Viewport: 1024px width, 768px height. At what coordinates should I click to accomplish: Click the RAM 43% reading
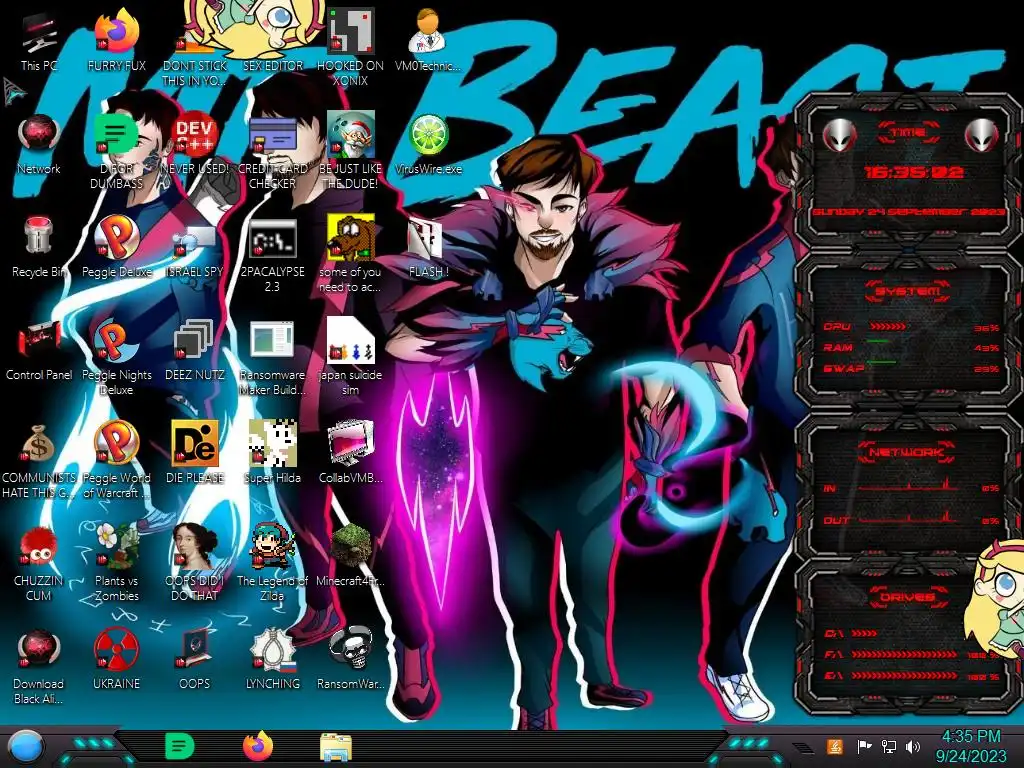tap(987, 348)
